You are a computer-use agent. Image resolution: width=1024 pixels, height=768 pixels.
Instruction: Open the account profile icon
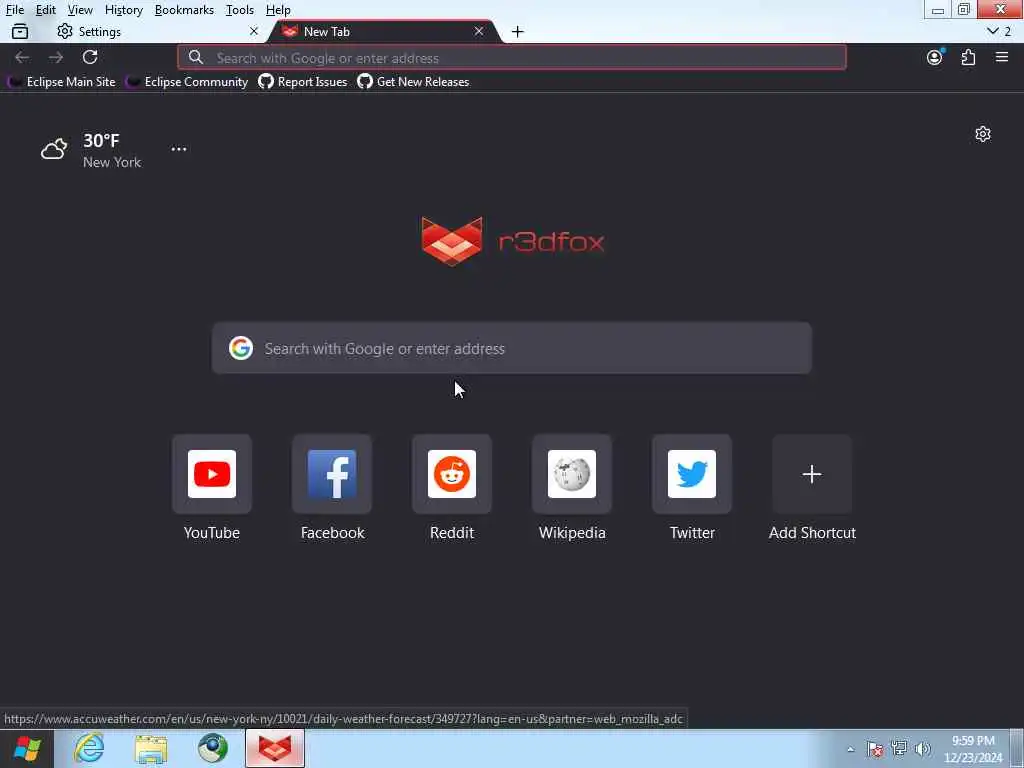935,57
